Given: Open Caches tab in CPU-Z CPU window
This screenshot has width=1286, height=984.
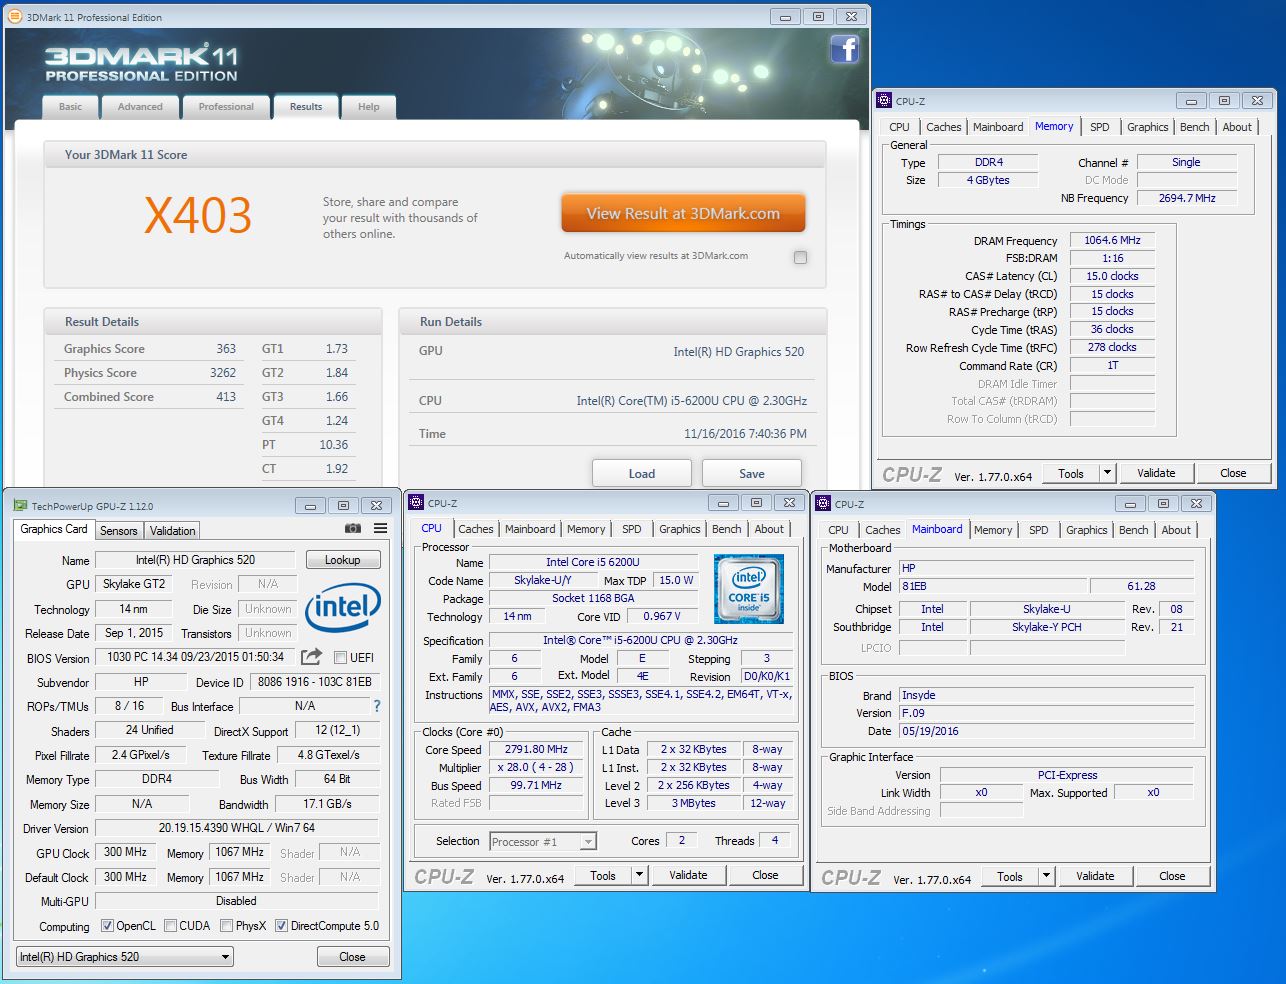Looking at the screenshot, I should [x=476, y=529].
